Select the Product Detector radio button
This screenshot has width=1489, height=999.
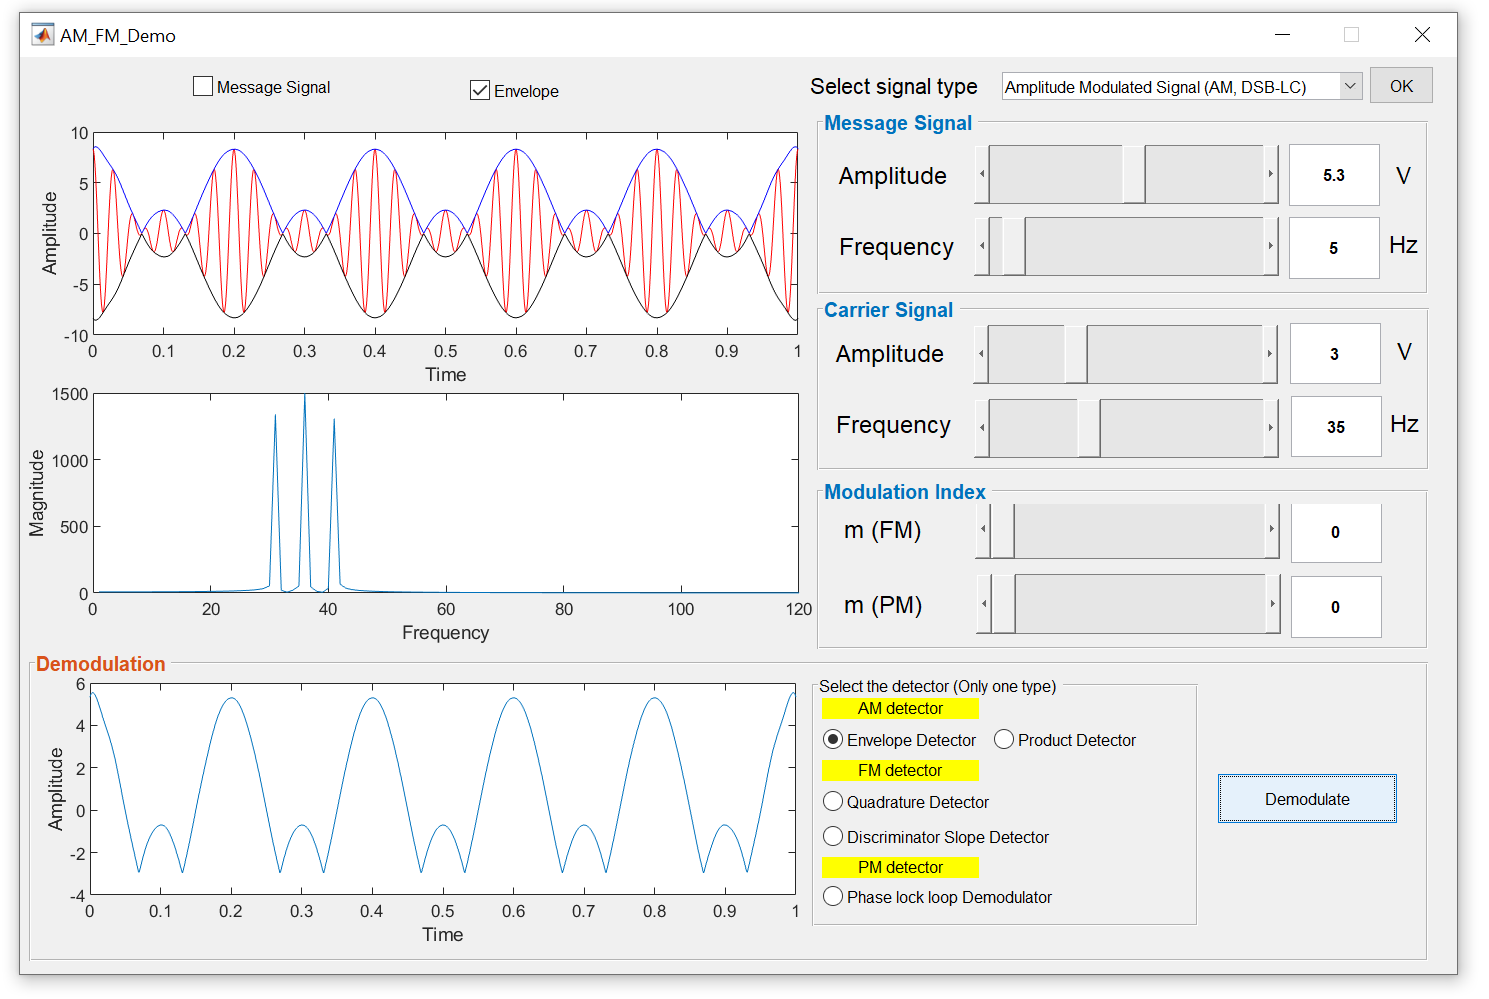[1003, 739]
